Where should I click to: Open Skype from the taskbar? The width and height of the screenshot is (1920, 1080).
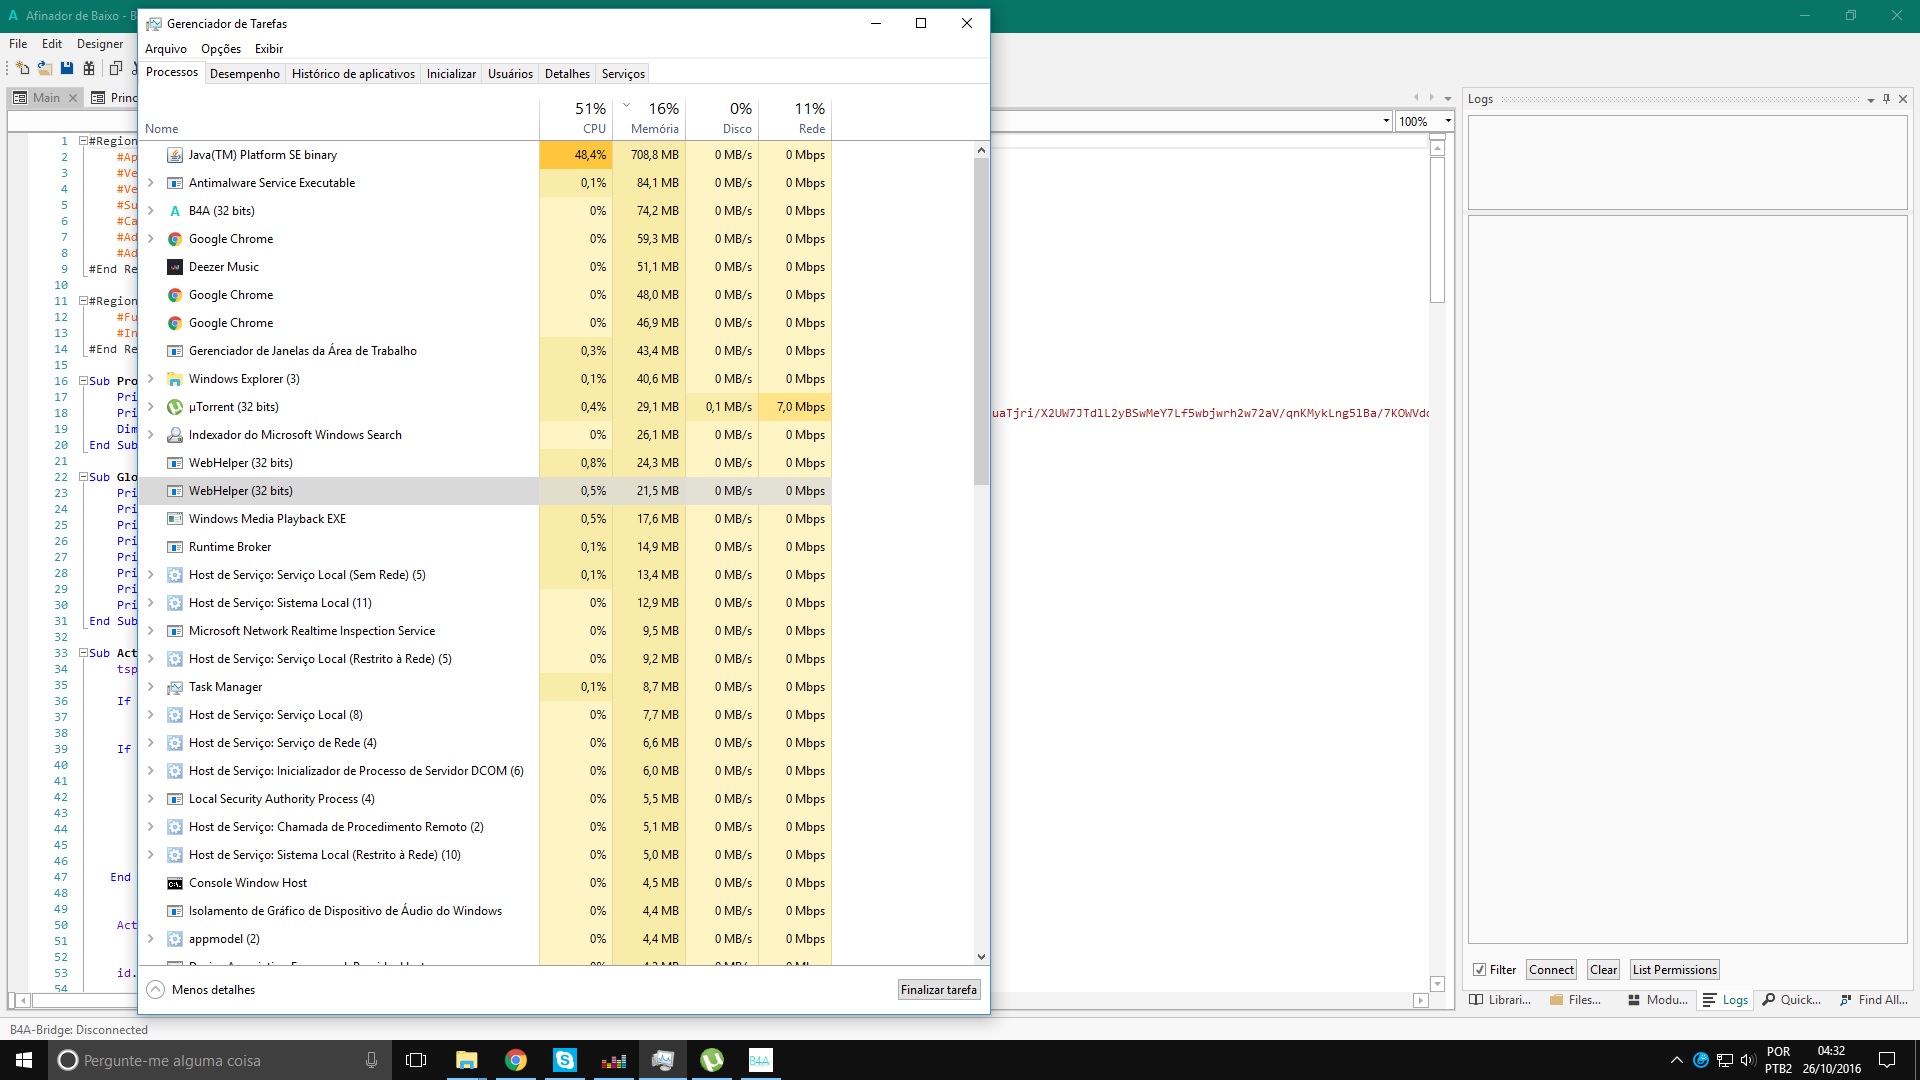click(565, 1060)
